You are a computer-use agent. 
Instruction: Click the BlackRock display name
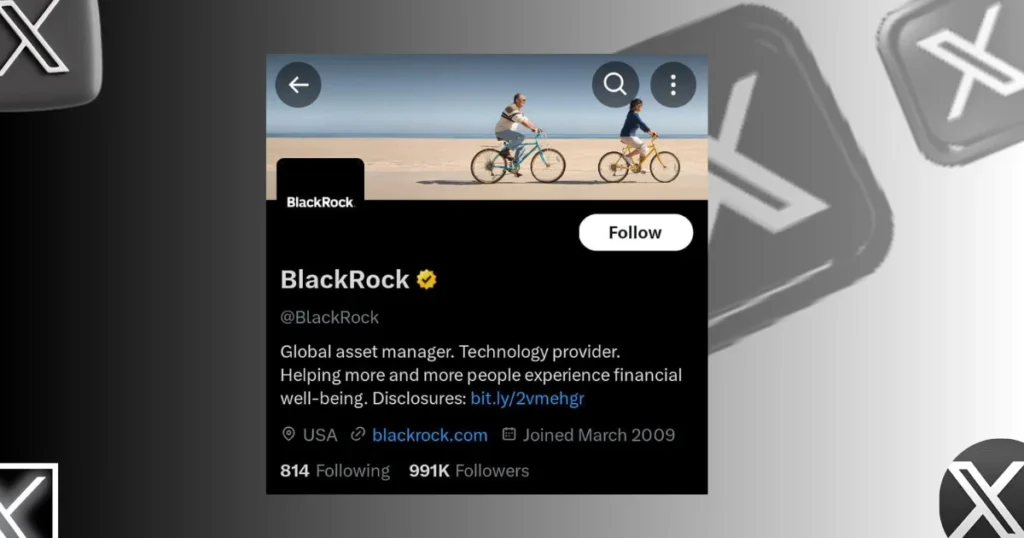click(x=345, y=279)
